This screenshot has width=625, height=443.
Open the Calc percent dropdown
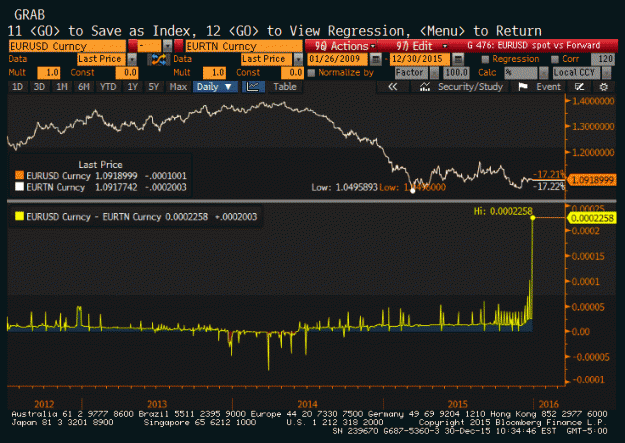point(543,73)
